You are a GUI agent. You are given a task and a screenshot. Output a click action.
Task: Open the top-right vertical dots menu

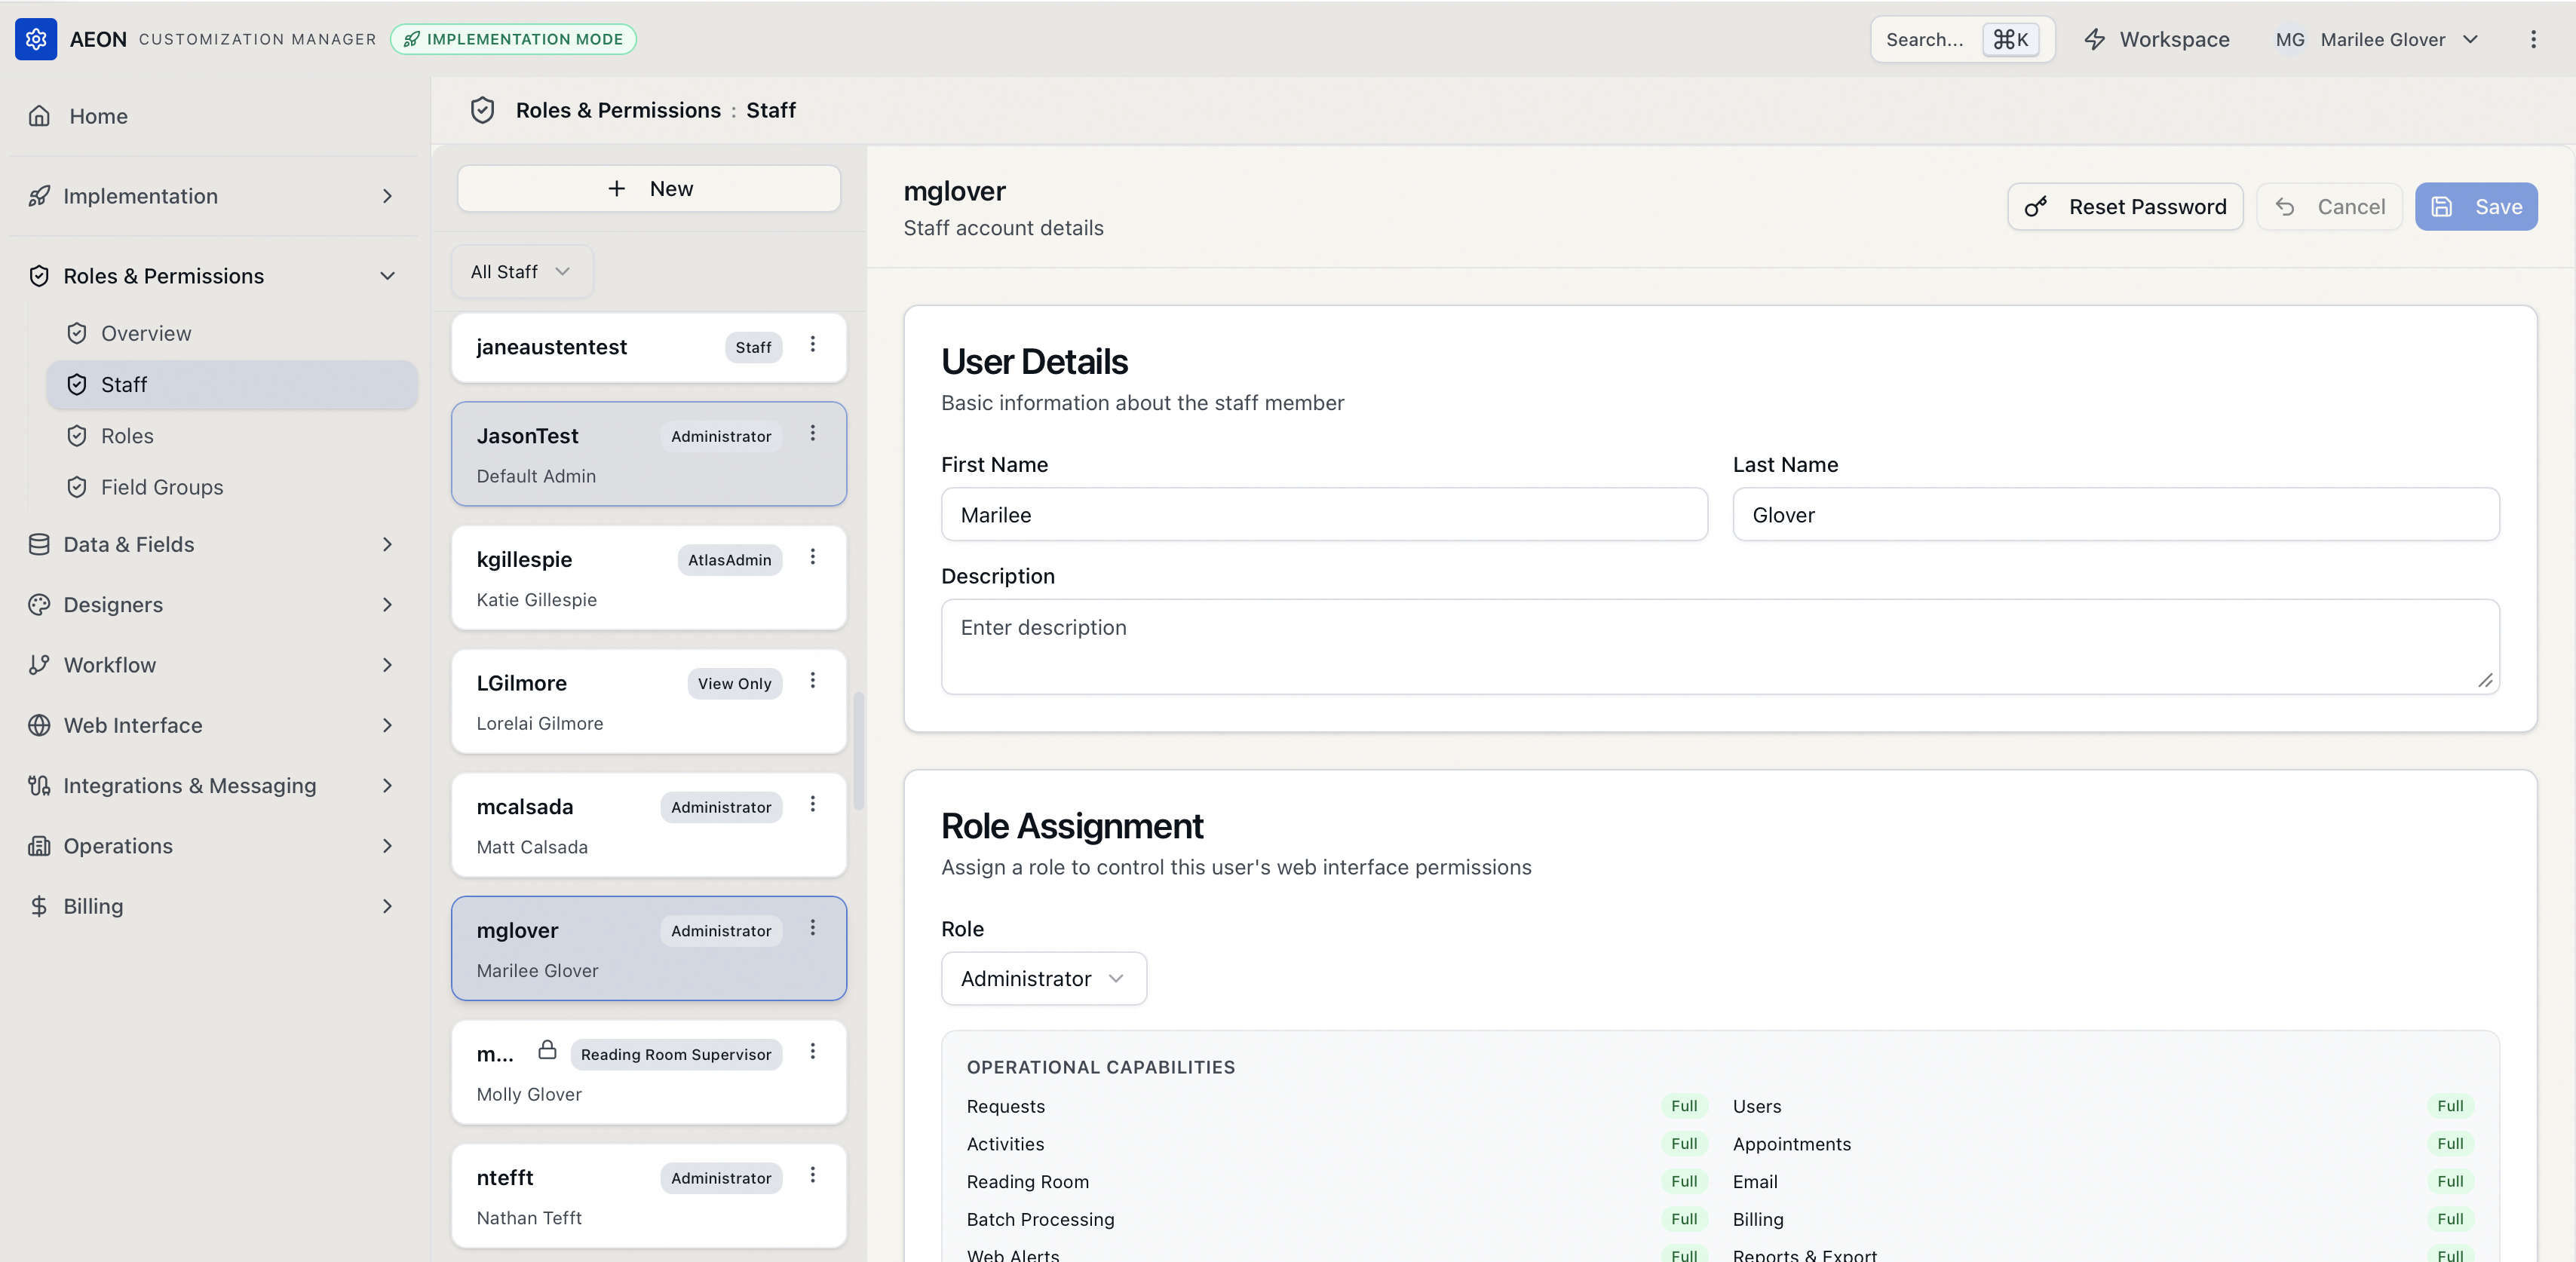click(x=2532, y=39)
